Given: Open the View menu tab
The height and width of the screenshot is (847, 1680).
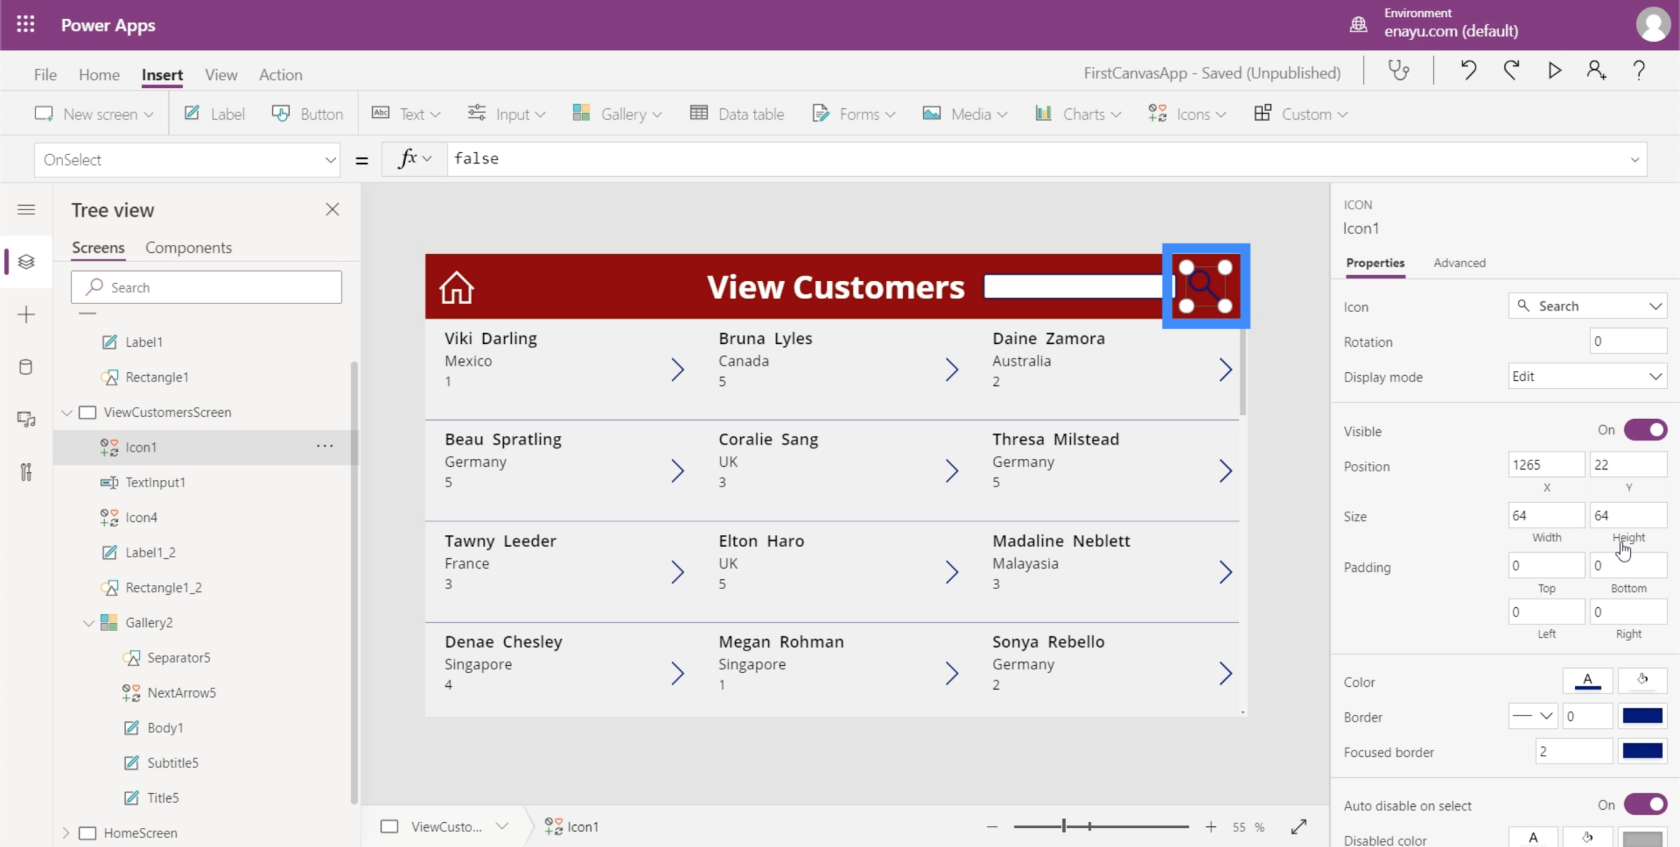Looking at the screenshot, I should point(221,74).
